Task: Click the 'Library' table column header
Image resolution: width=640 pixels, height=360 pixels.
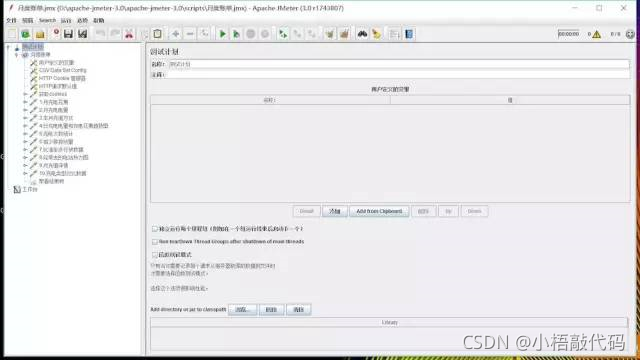Action: [x=389, y=322]
